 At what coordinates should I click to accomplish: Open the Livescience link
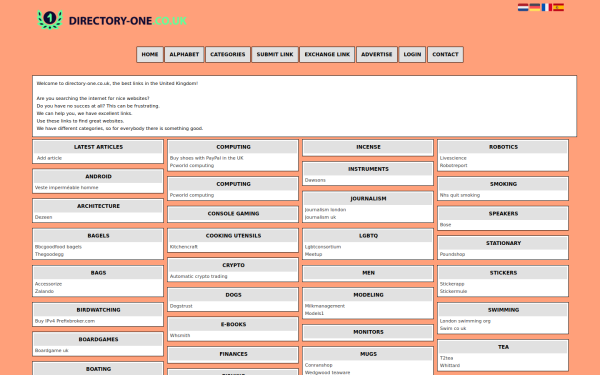tap(453, 158)
